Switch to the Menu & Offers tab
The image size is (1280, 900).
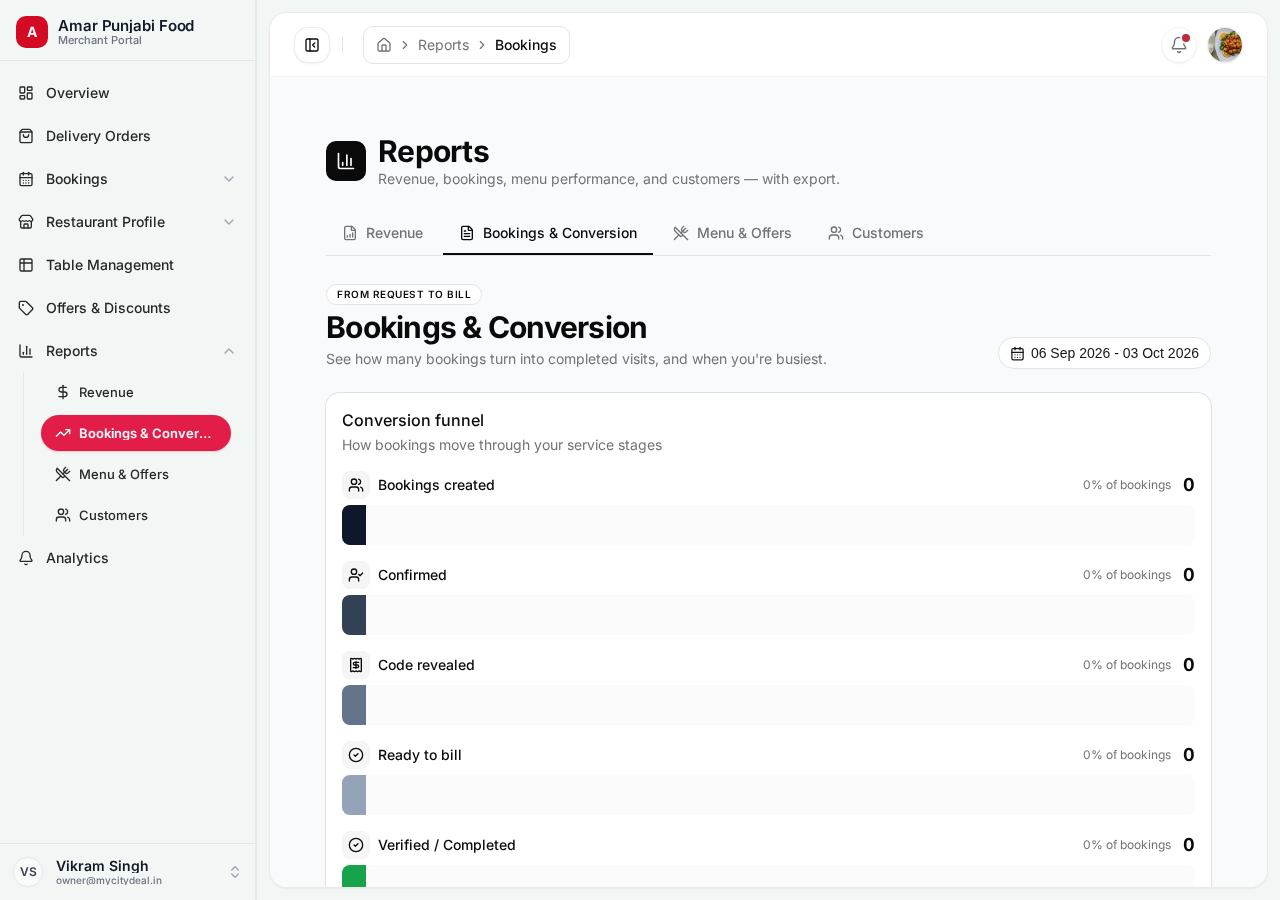click(732, 233)
